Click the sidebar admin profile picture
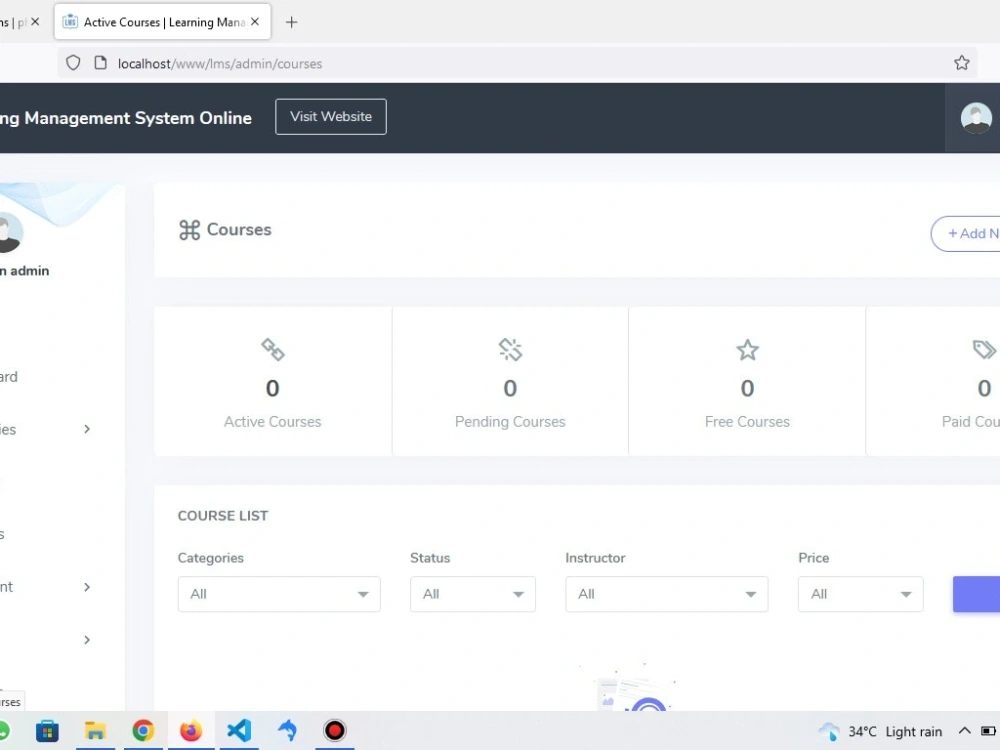Viewport: 1000px width, 750px height. click(9, 233)
